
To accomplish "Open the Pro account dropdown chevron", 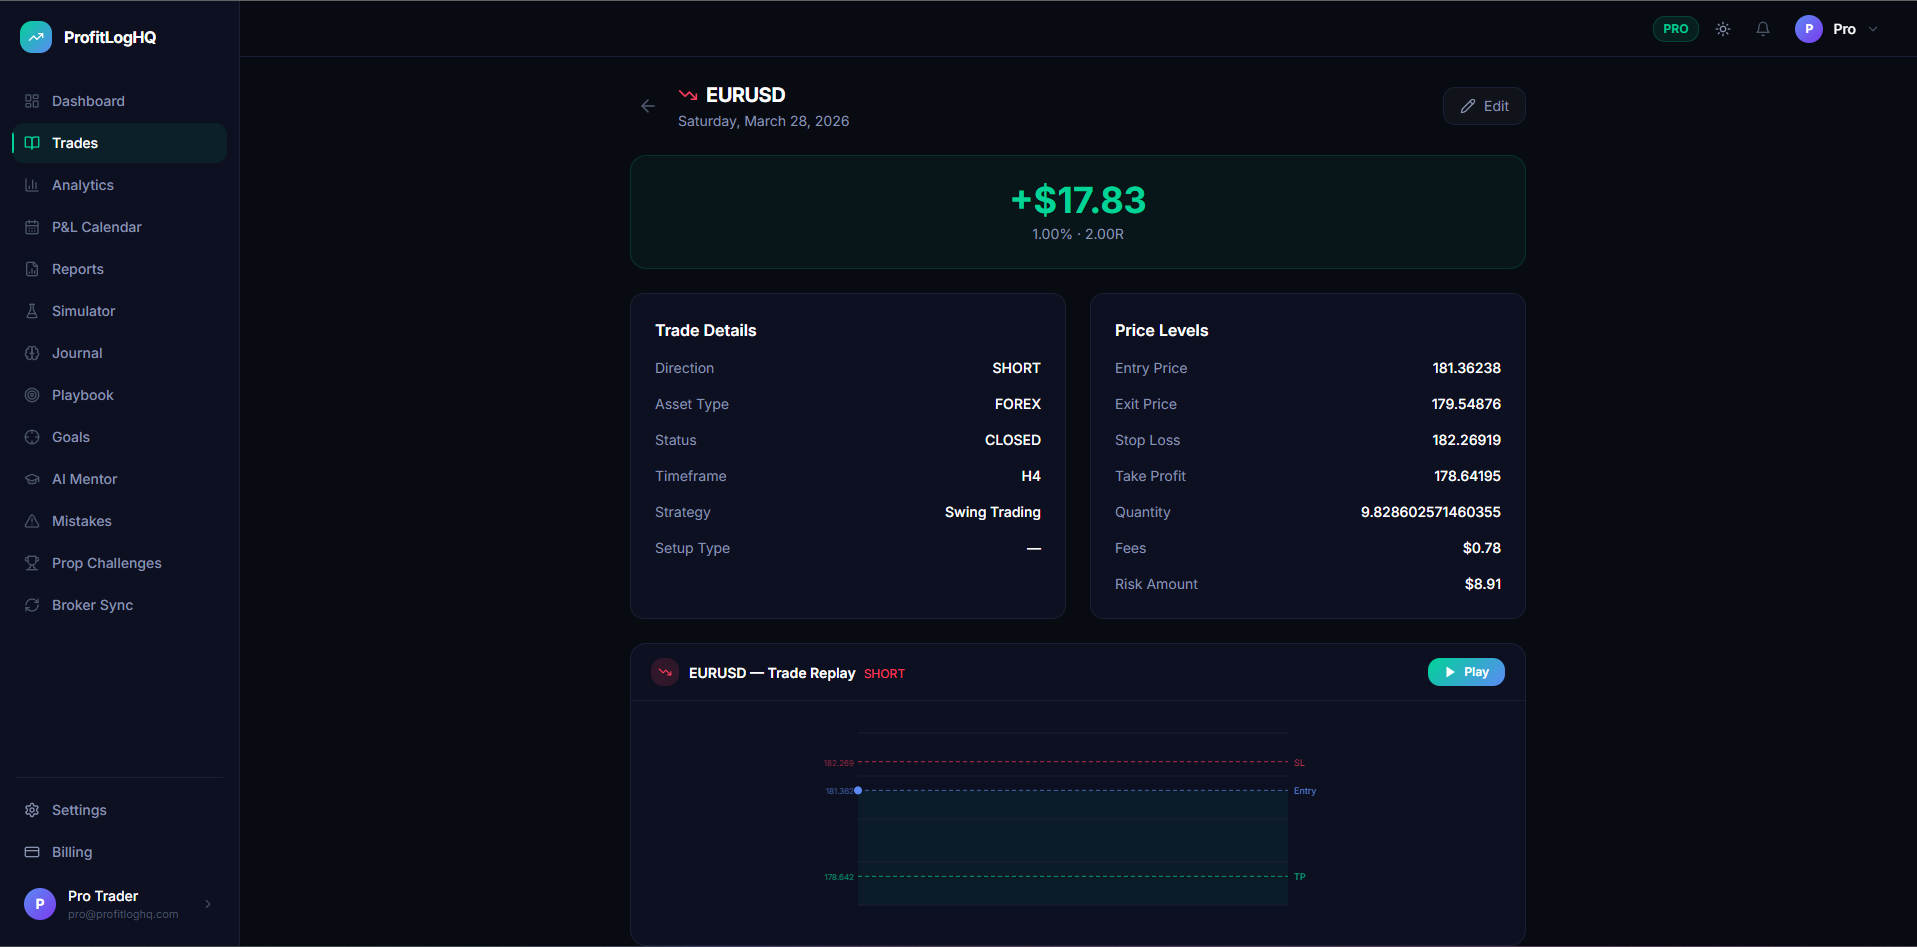I will click(x=1873, y=29).
